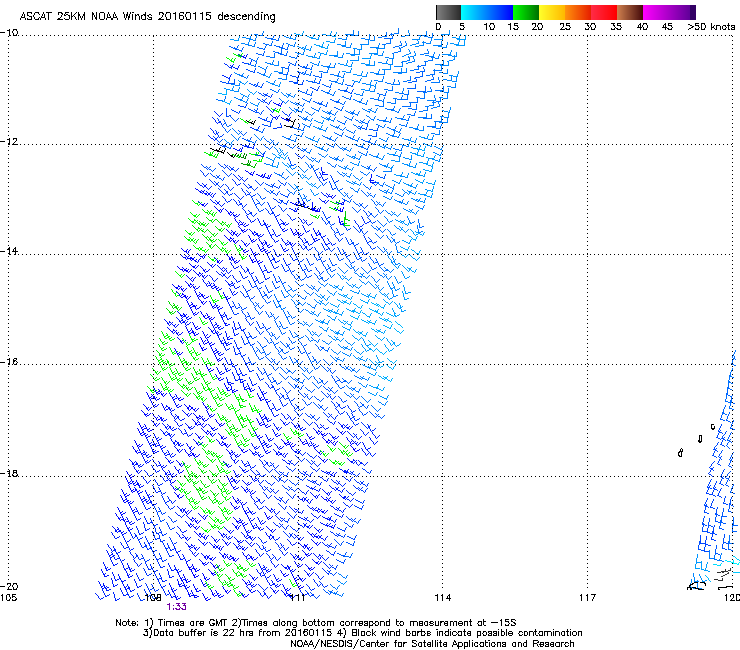The height and width of the screenshot is (650, 740).
Task: Pick the yellow 20-25 knots legend color
Action: tap(552, 12)
